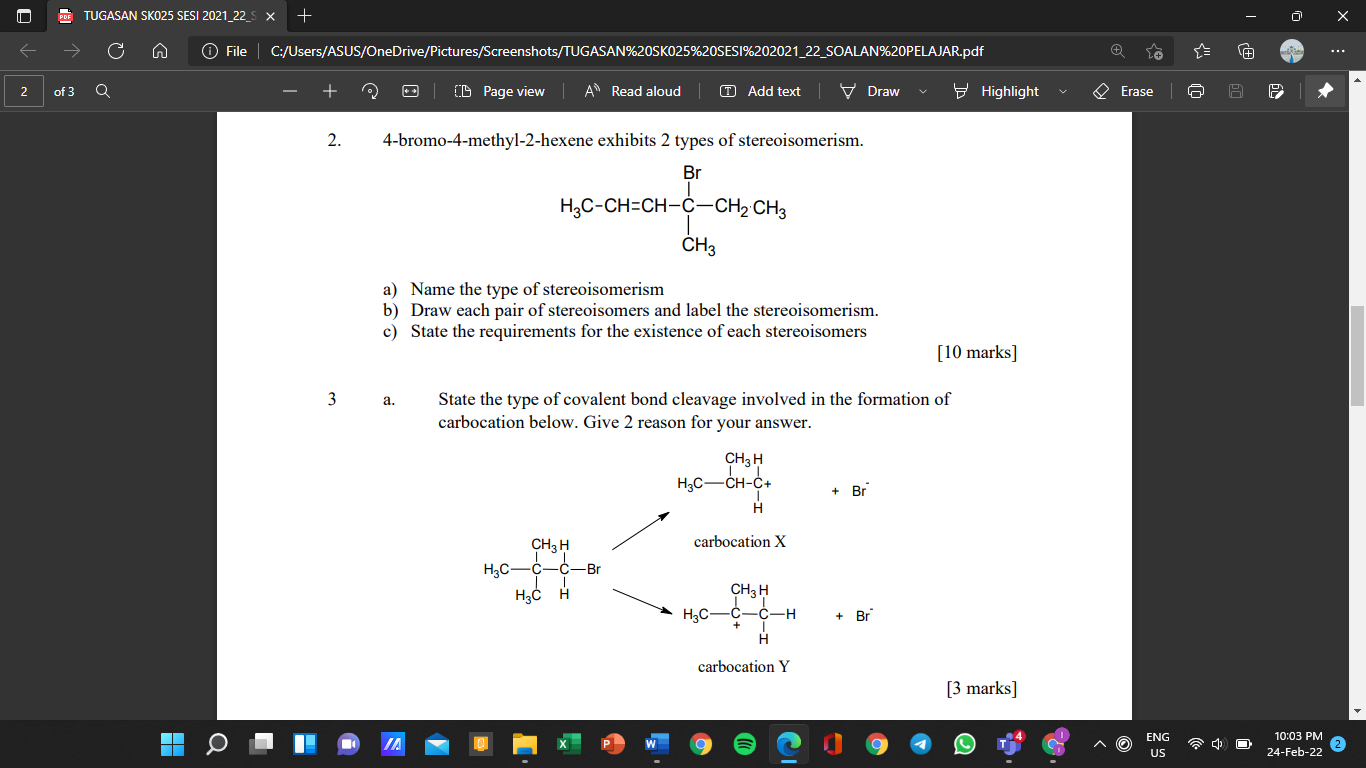The image size is (1366, 768).
Task: Print the PDF document
Action: coord(1196,91)
